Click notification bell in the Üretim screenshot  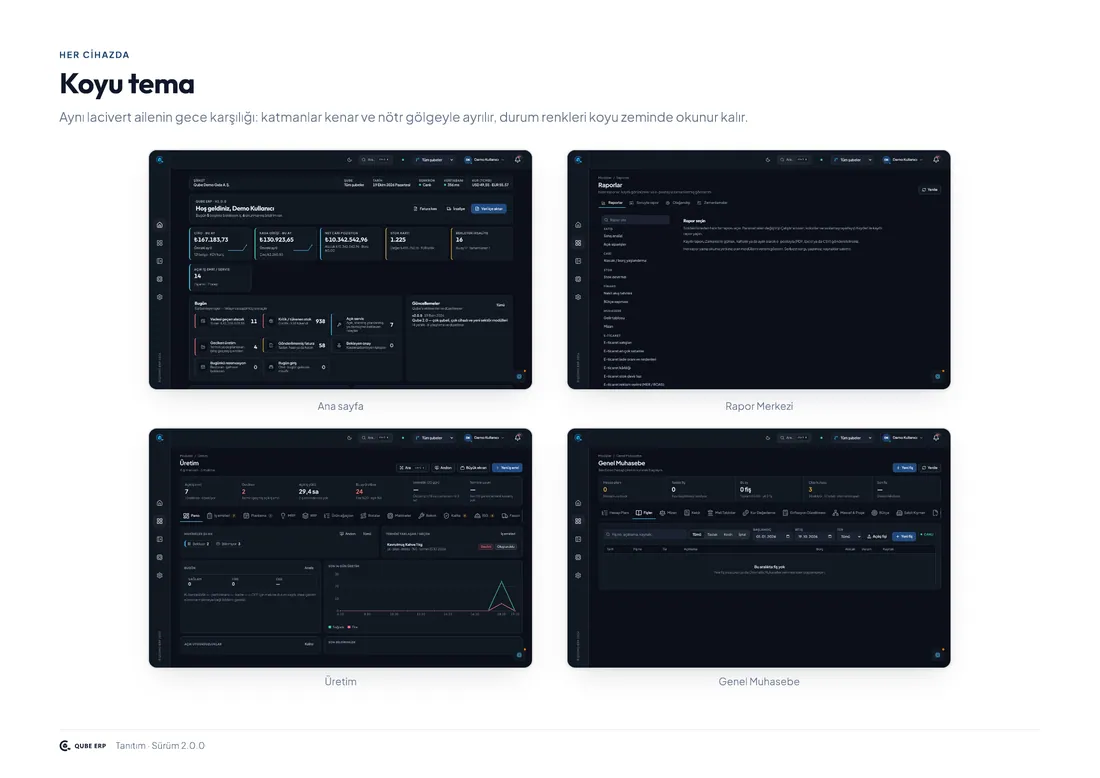[518, 438]
